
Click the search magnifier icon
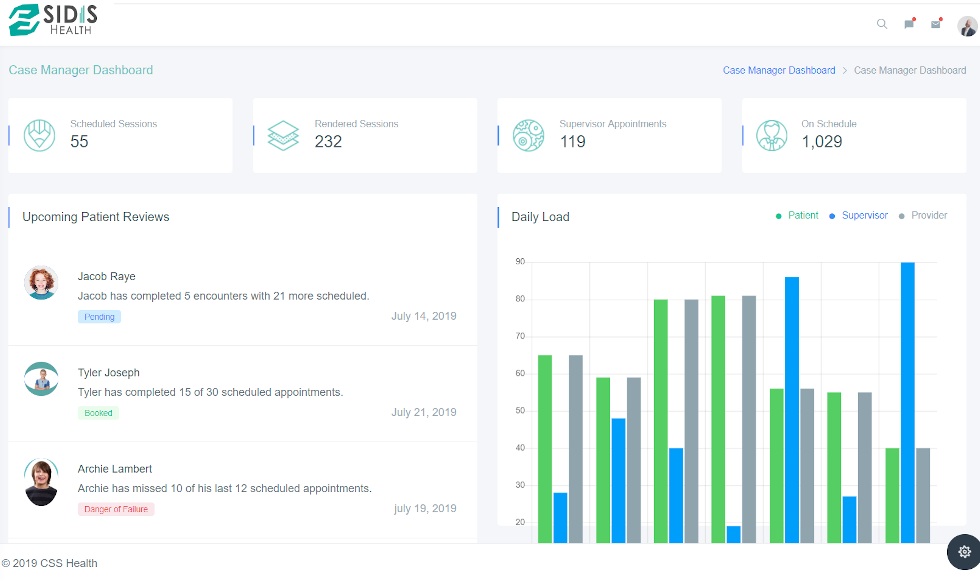882,24
